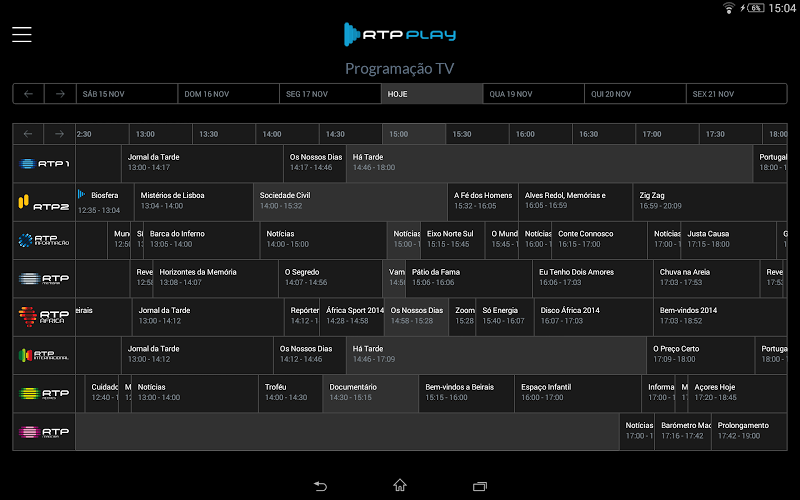Tap the Android home button

(x=400, y=485)
